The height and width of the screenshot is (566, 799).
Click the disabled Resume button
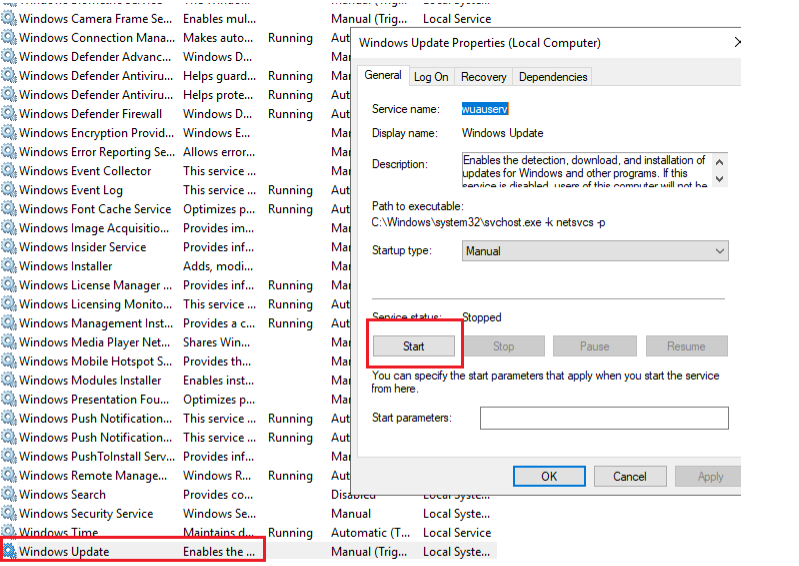click(686, 346)
